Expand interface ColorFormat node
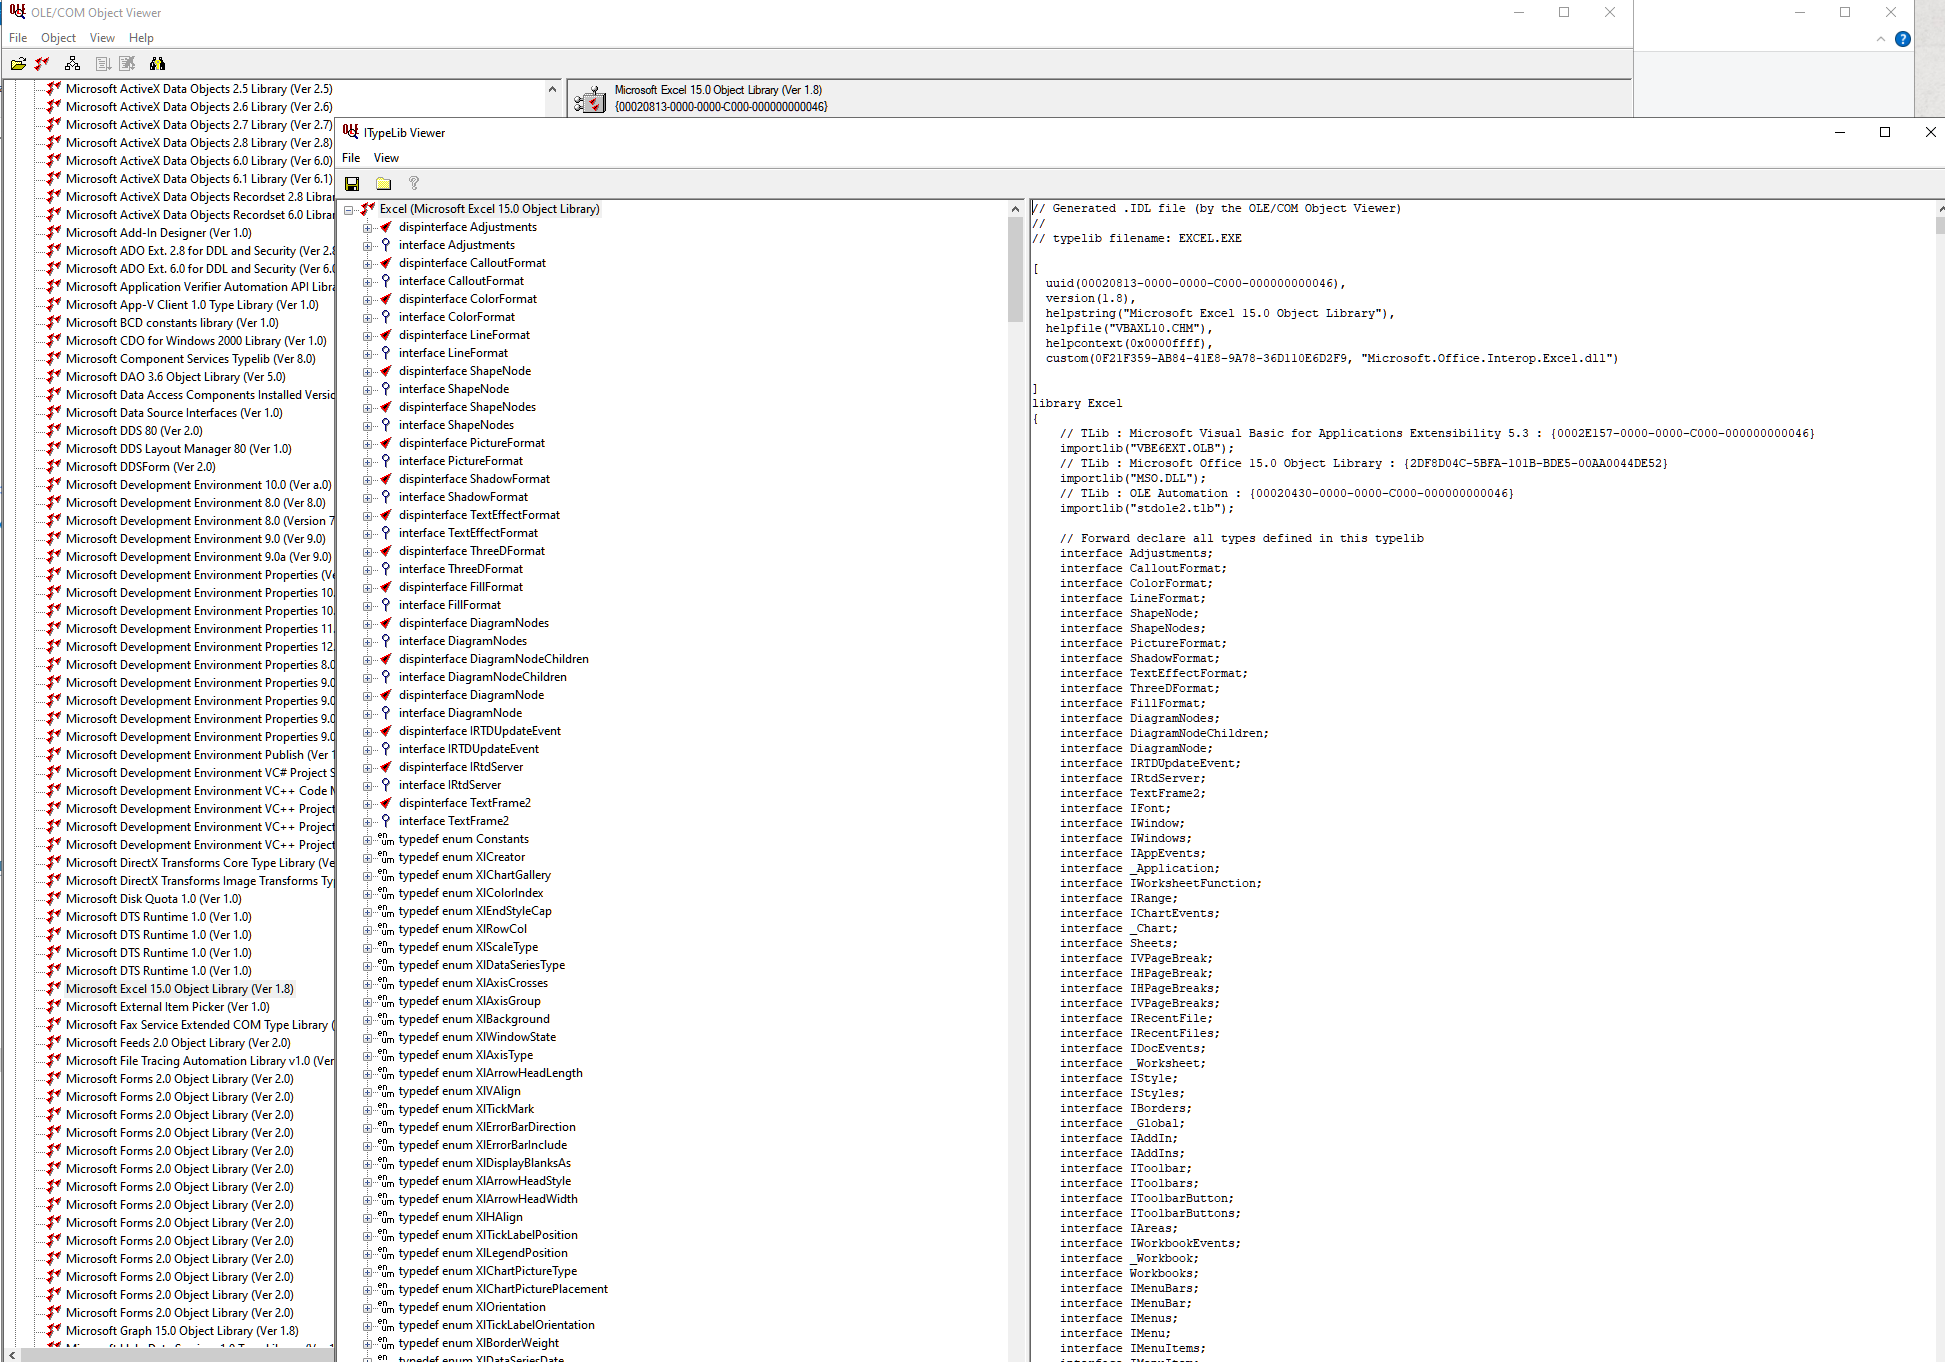1945x1362 pixels. [367, 318]
